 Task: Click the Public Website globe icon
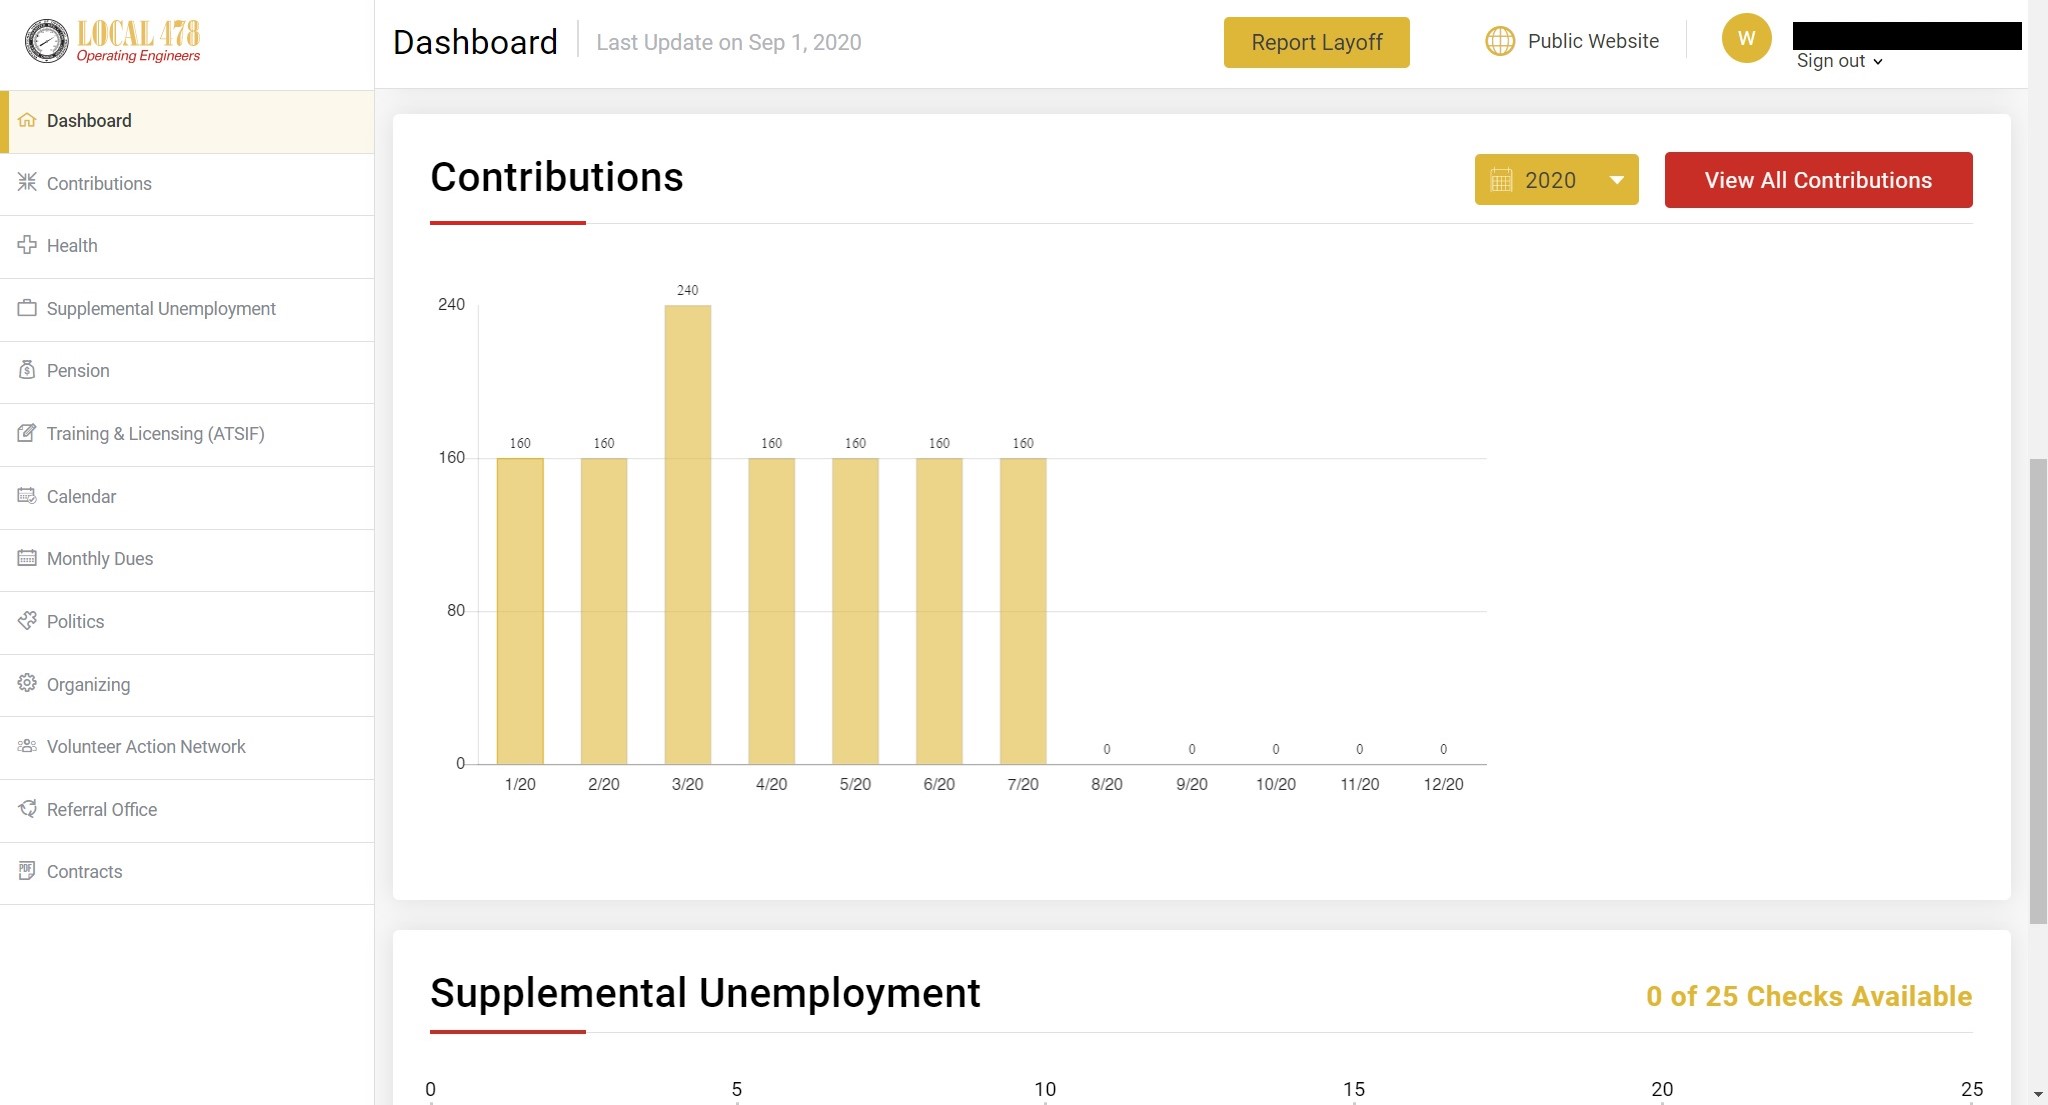[x=1500, y=41]
